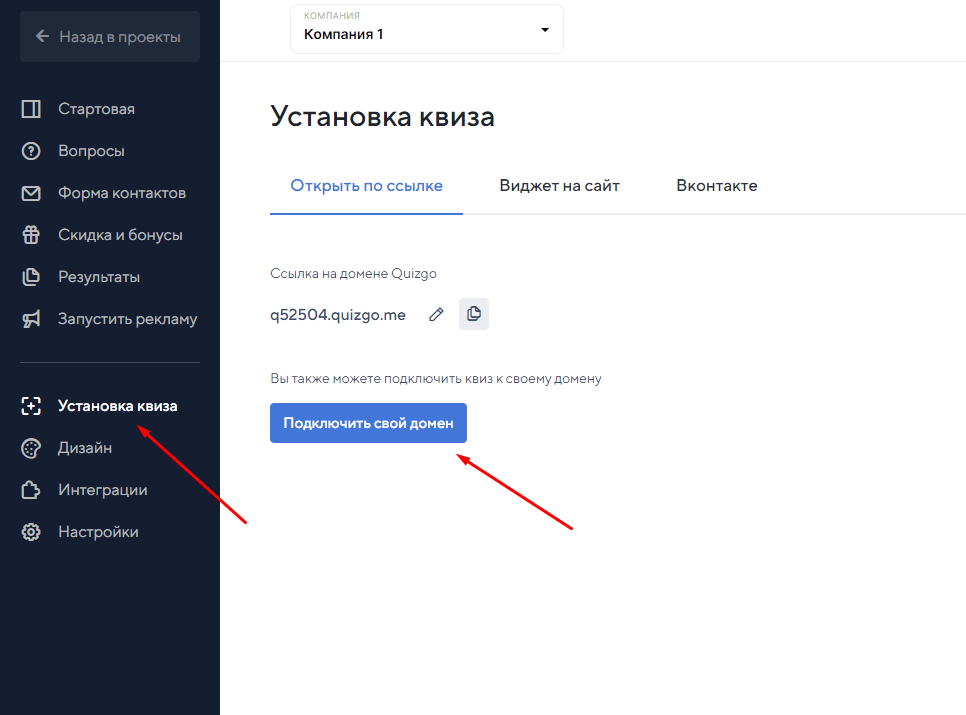Viewport: 966px width, 715px height.
Task: Switch to Открыть по ссылке tab
Action: click(367, 185)
